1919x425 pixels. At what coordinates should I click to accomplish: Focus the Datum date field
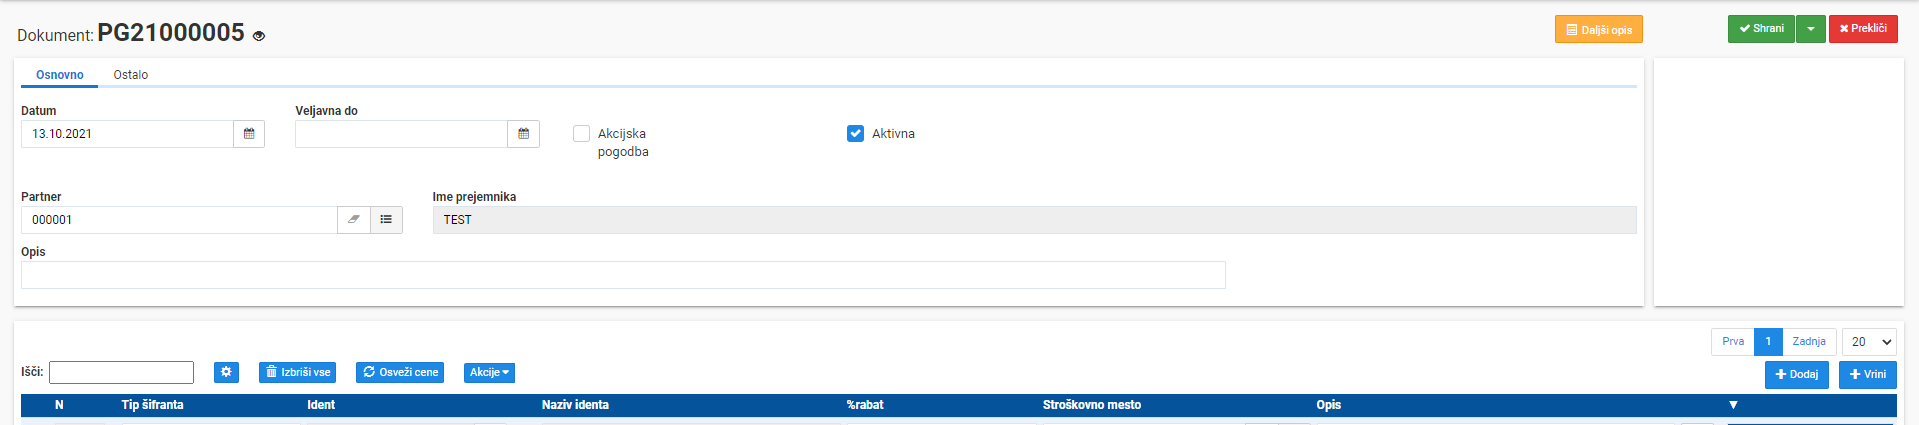click(x=127, y=134)
